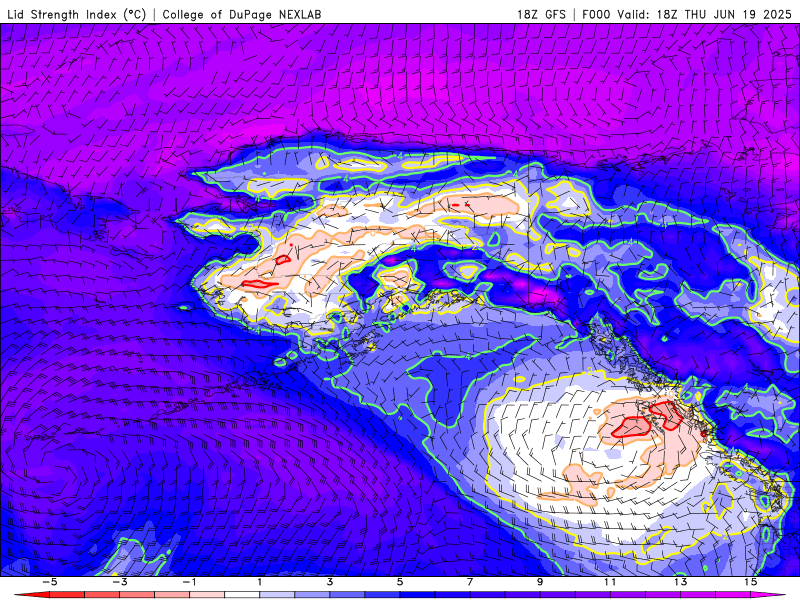
Task: Click the 15 label on the color scale
Action: coord(750,582)
